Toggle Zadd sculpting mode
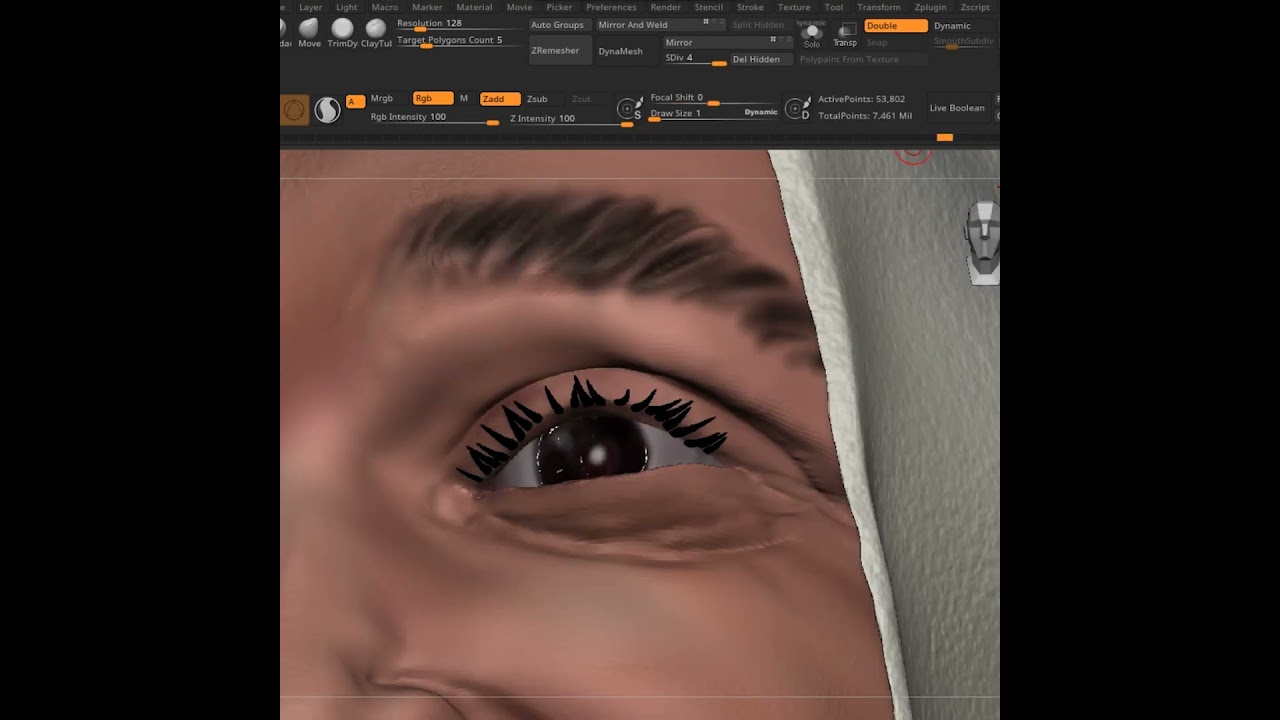The width and height of the screenshot is (1280, 720). [x=499, y=99]
